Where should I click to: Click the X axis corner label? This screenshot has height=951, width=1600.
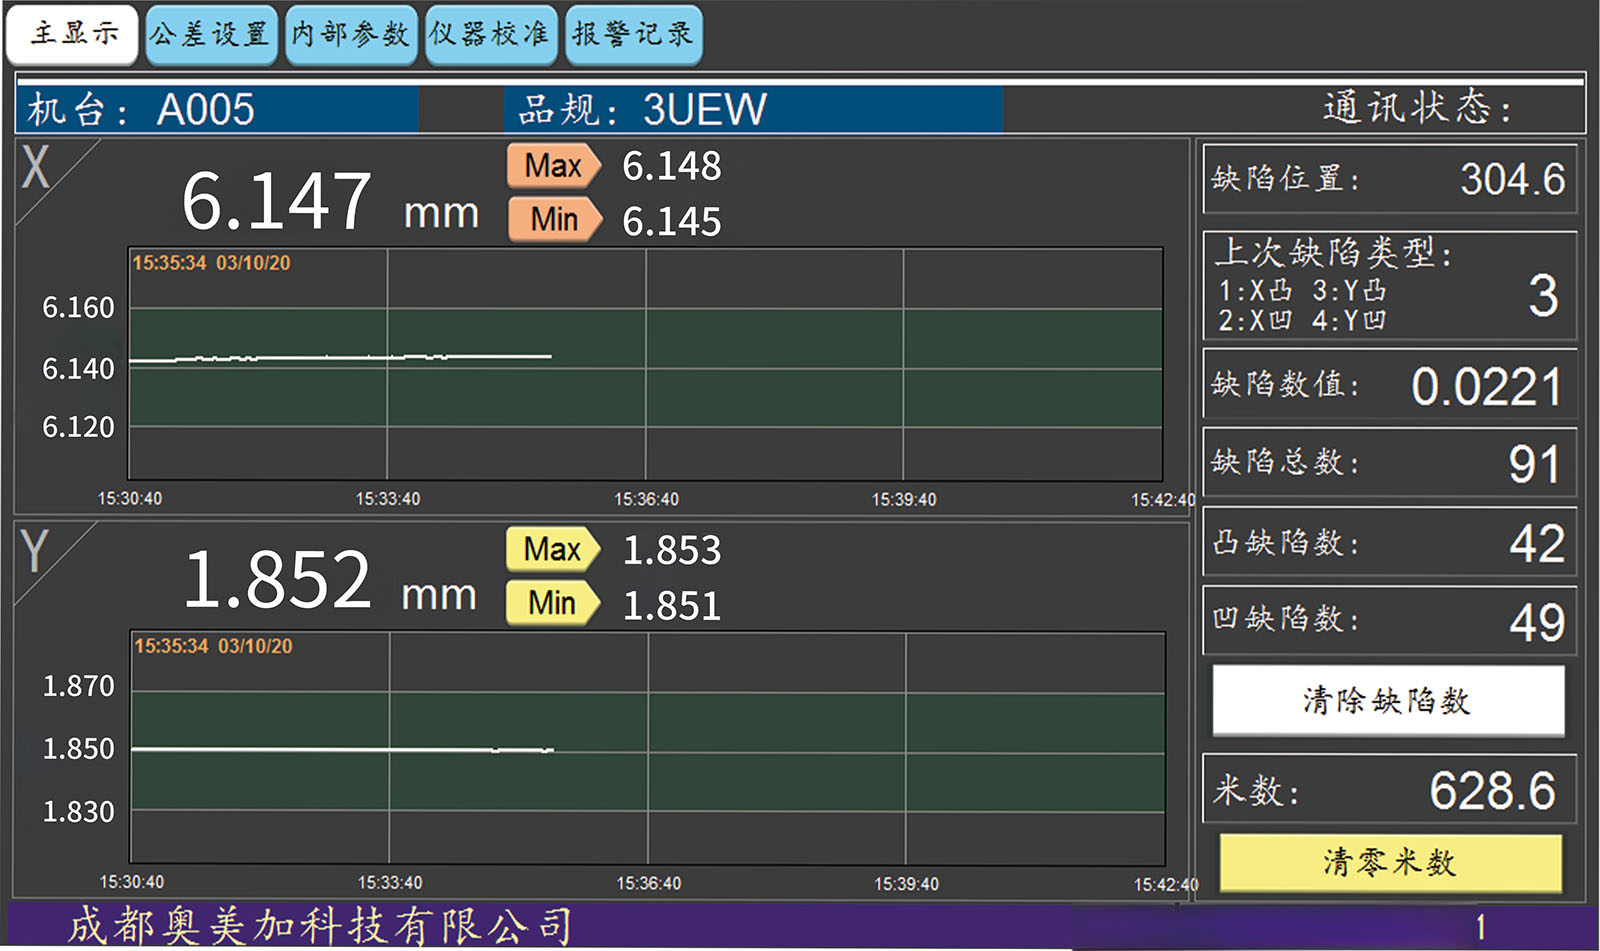pos(37,167)
